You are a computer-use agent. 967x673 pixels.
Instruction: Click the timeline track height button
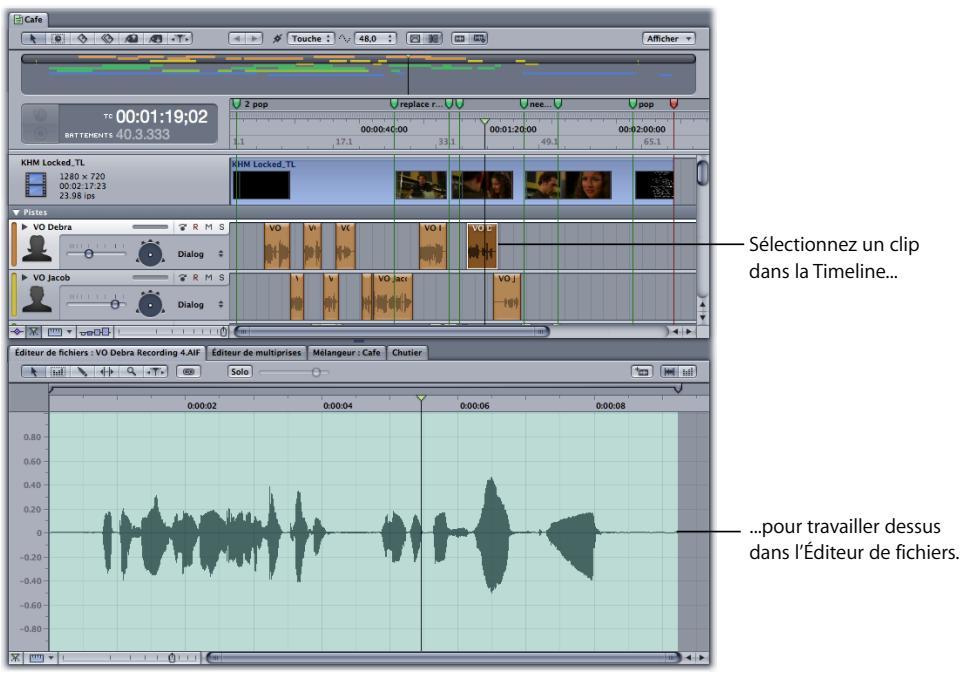pos(459,38)
